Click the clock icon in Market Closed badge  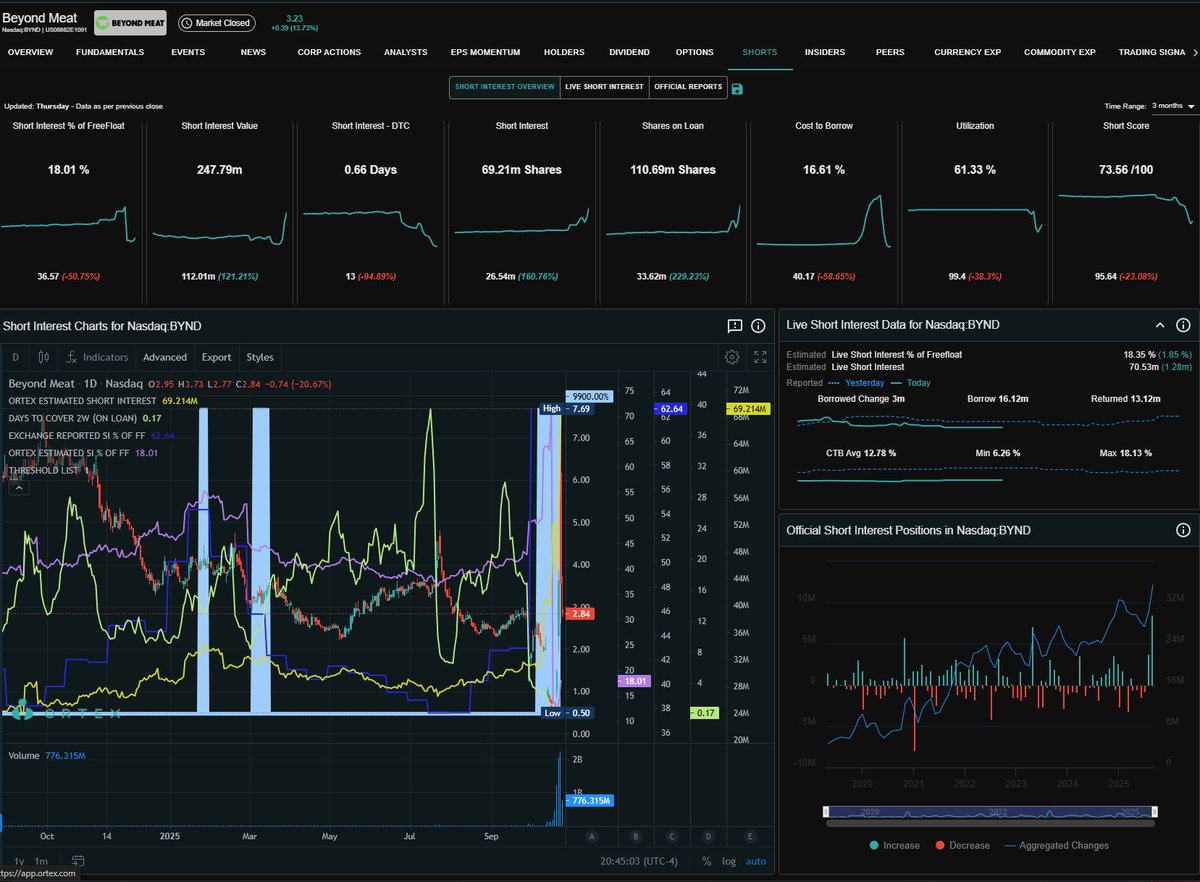188,23
